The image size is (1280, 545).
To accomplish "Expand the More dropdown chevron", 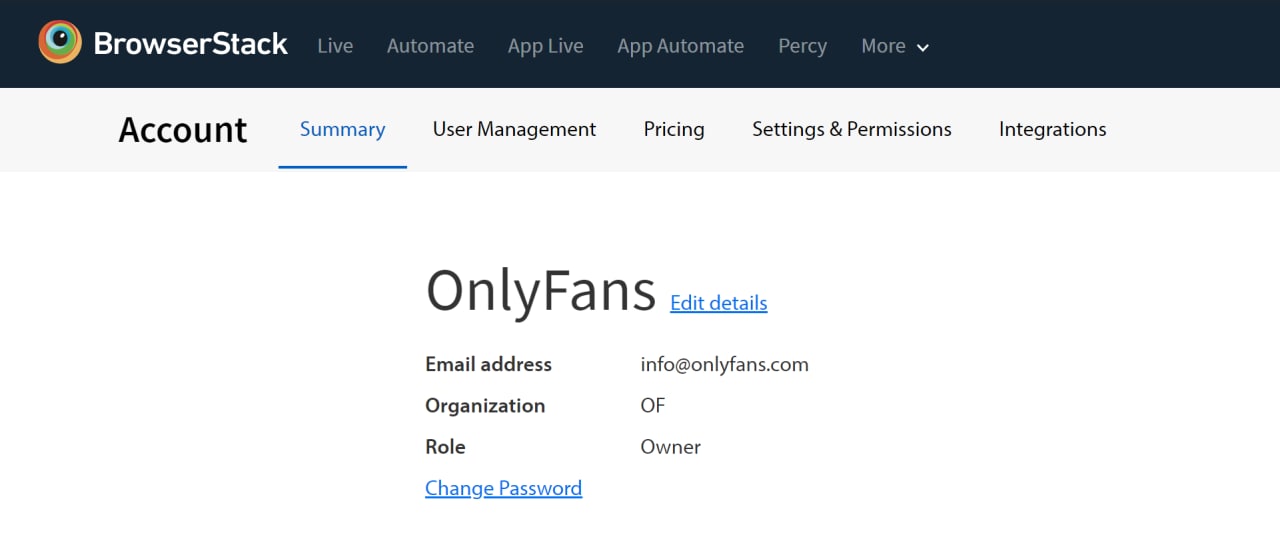I will click(922, 47).
